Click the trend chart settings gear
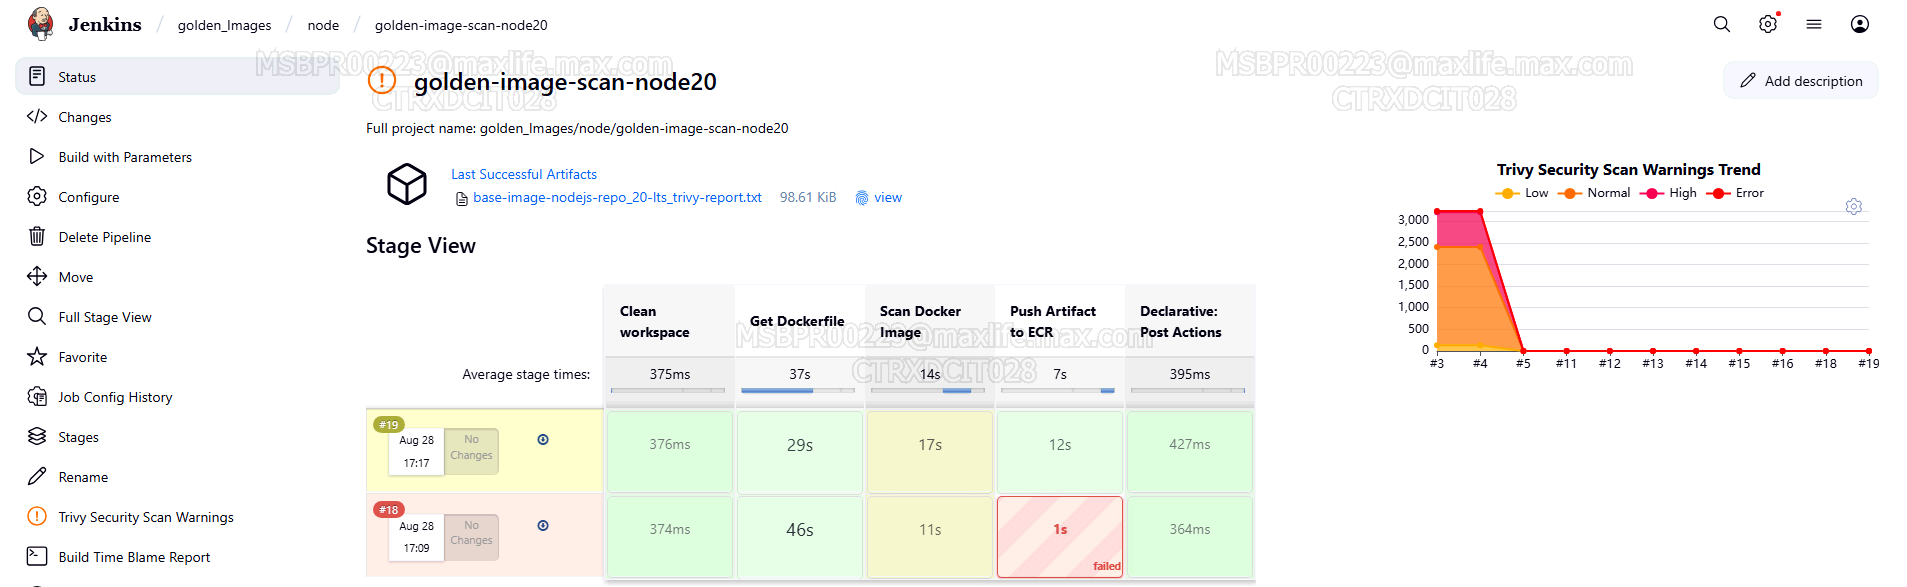 point(1853,207)
